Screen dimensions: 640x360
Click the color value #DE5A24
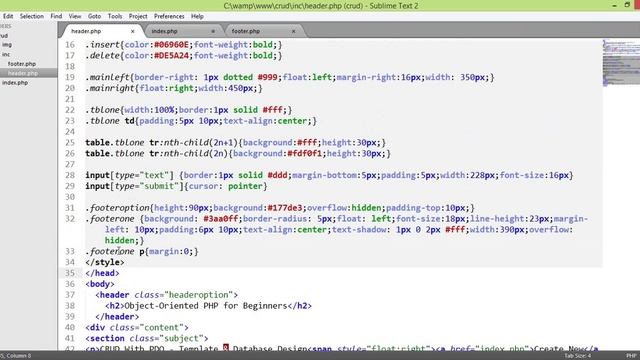point(171,56)
